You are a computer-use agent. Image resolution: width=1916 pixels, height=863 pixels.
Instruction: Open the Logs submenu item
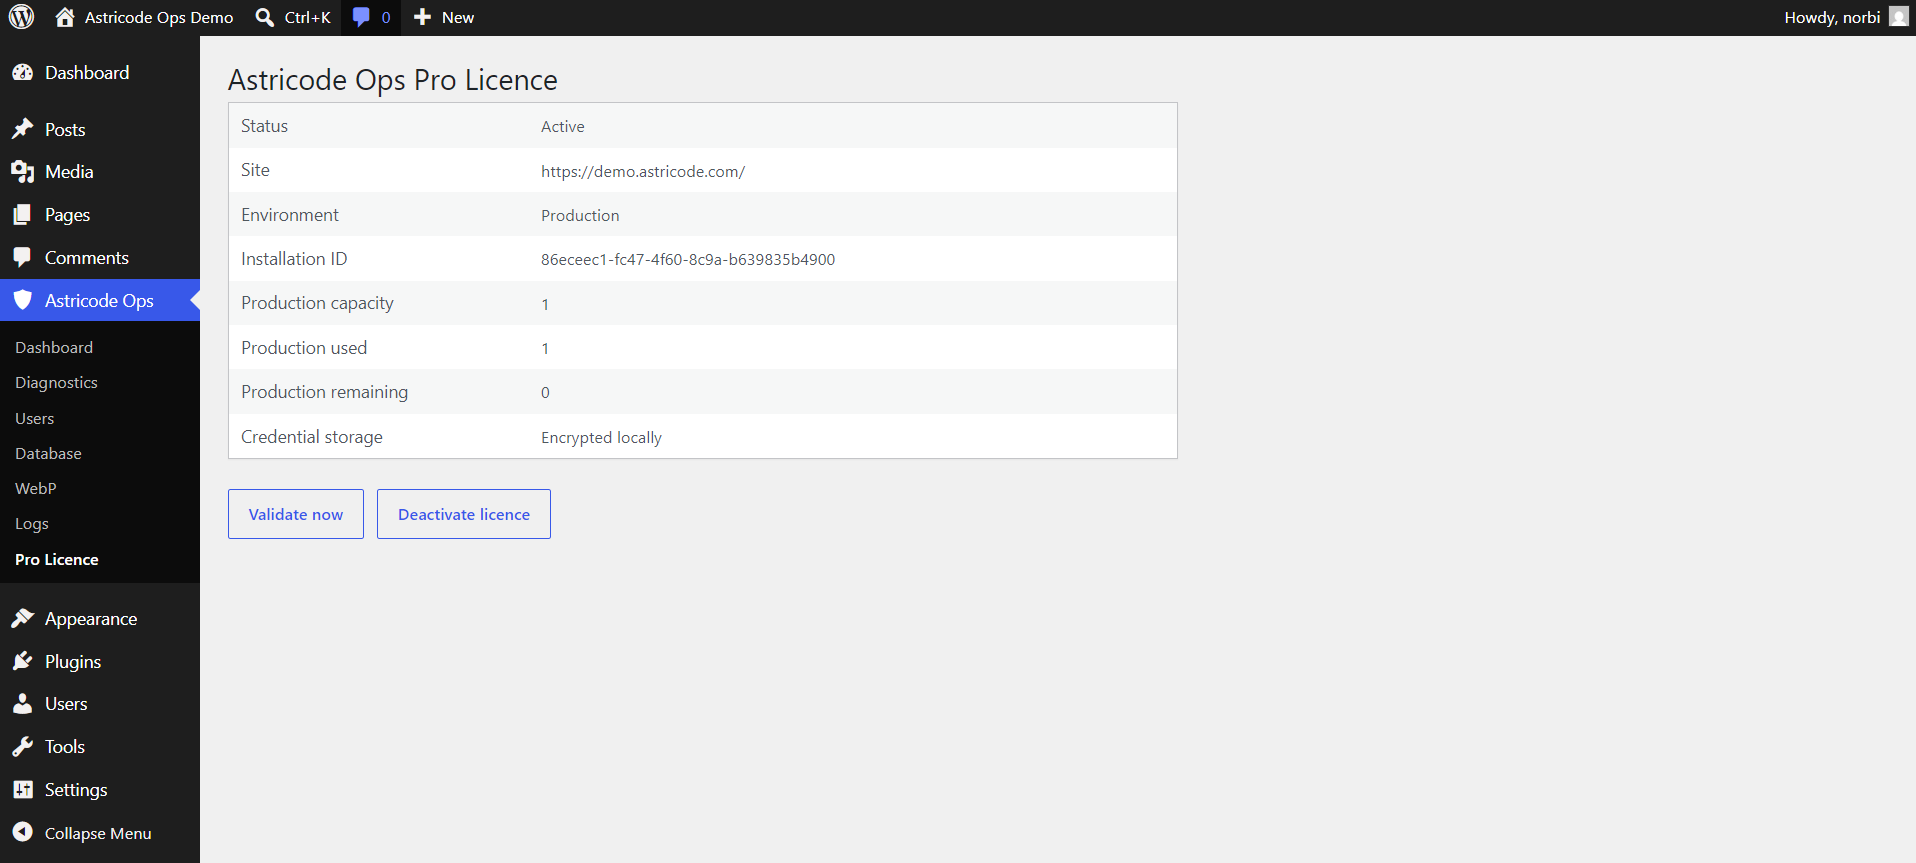[32, 524]
